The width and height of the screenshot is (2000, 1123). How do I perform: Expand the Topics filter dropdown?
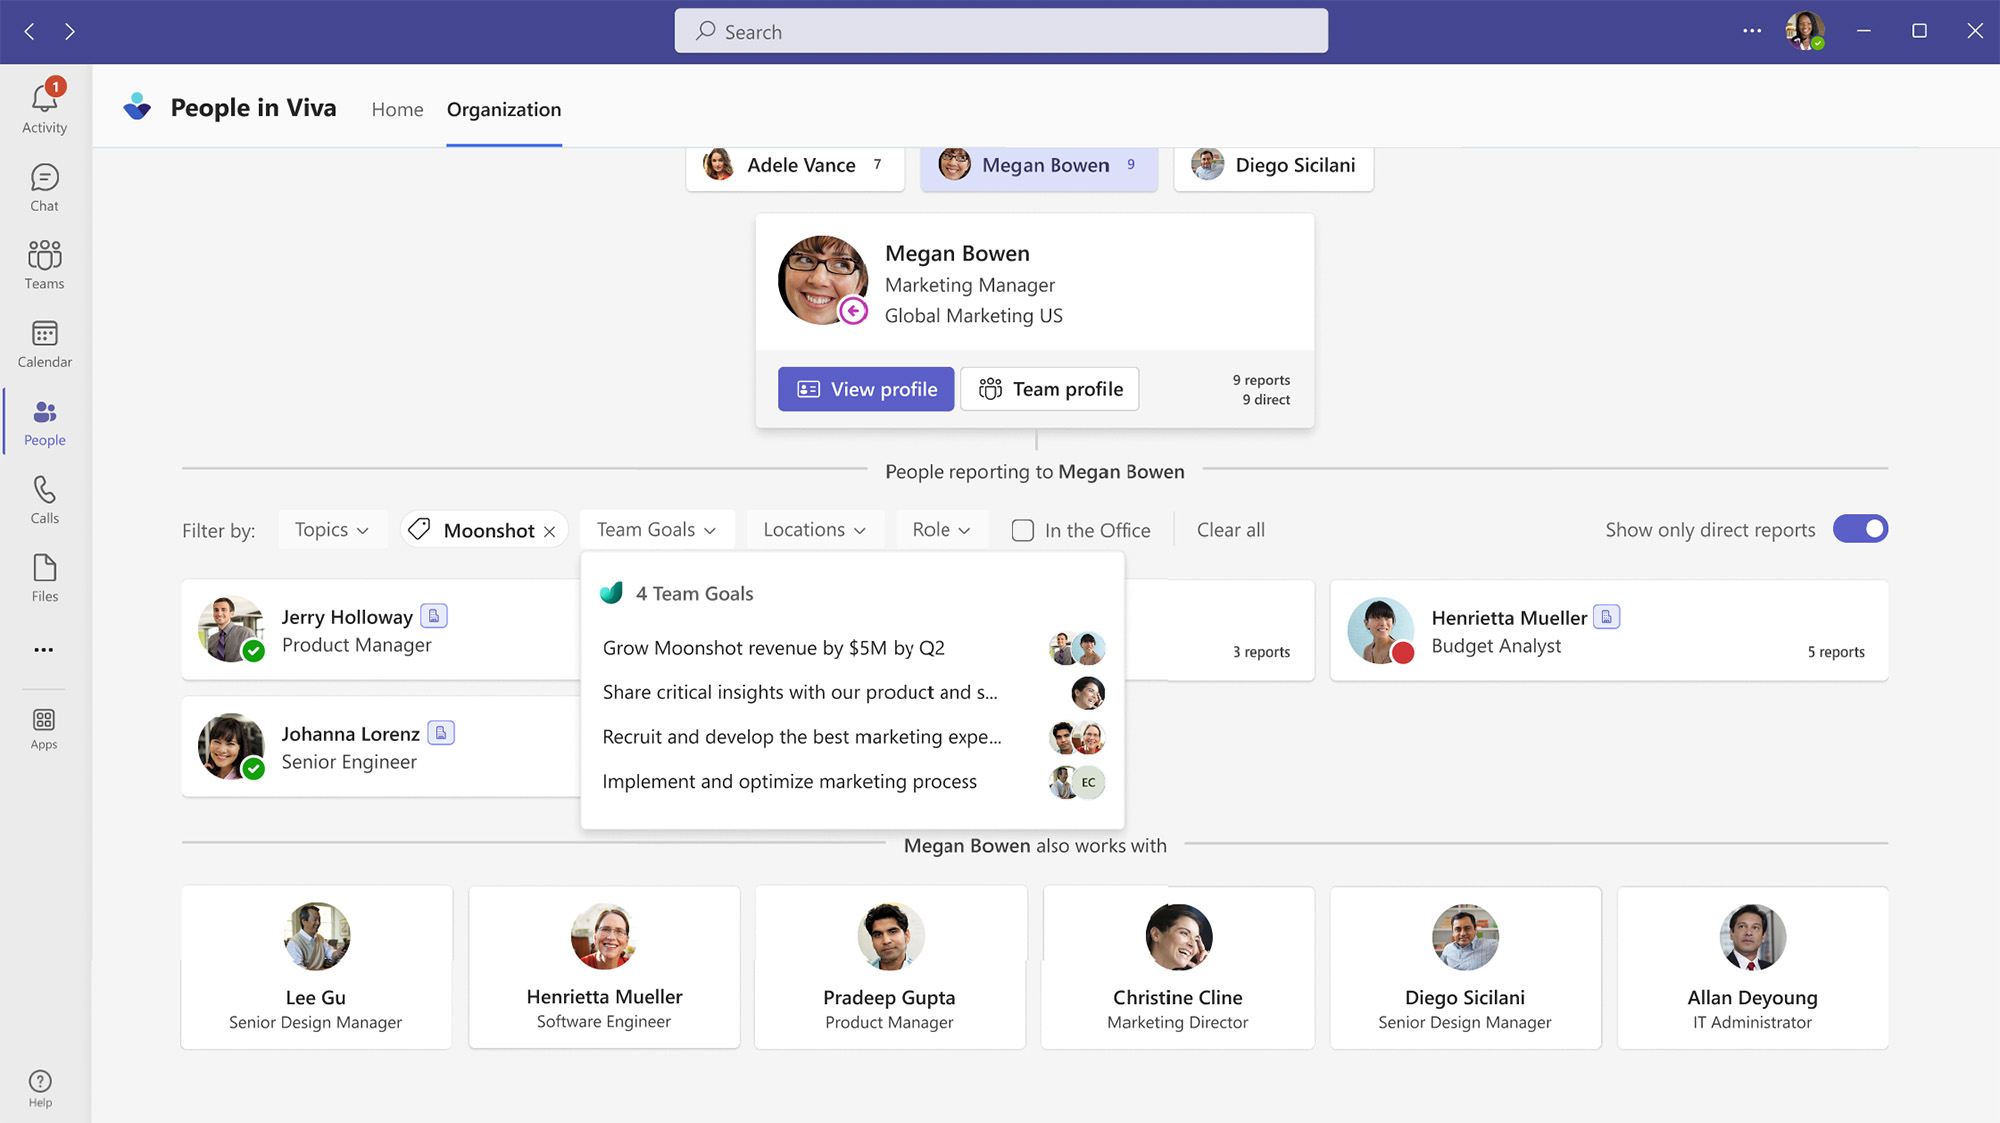tap(331, 530)
